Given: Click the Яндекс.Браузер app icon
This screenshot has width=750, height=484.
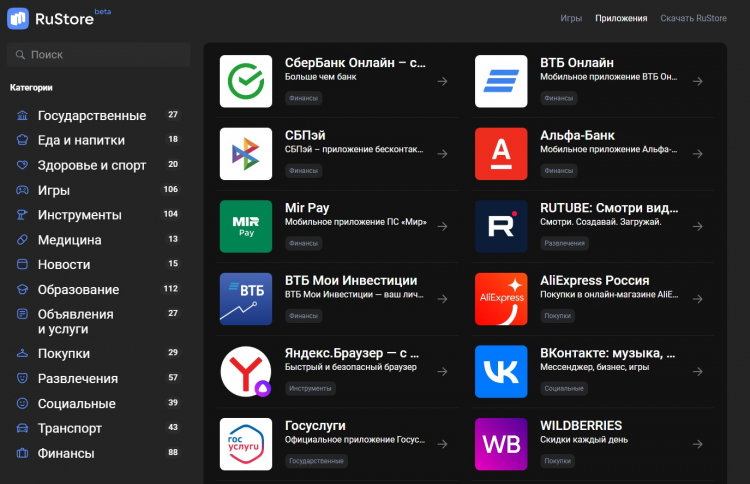Looking at the screenshot, I should [245, 372].
